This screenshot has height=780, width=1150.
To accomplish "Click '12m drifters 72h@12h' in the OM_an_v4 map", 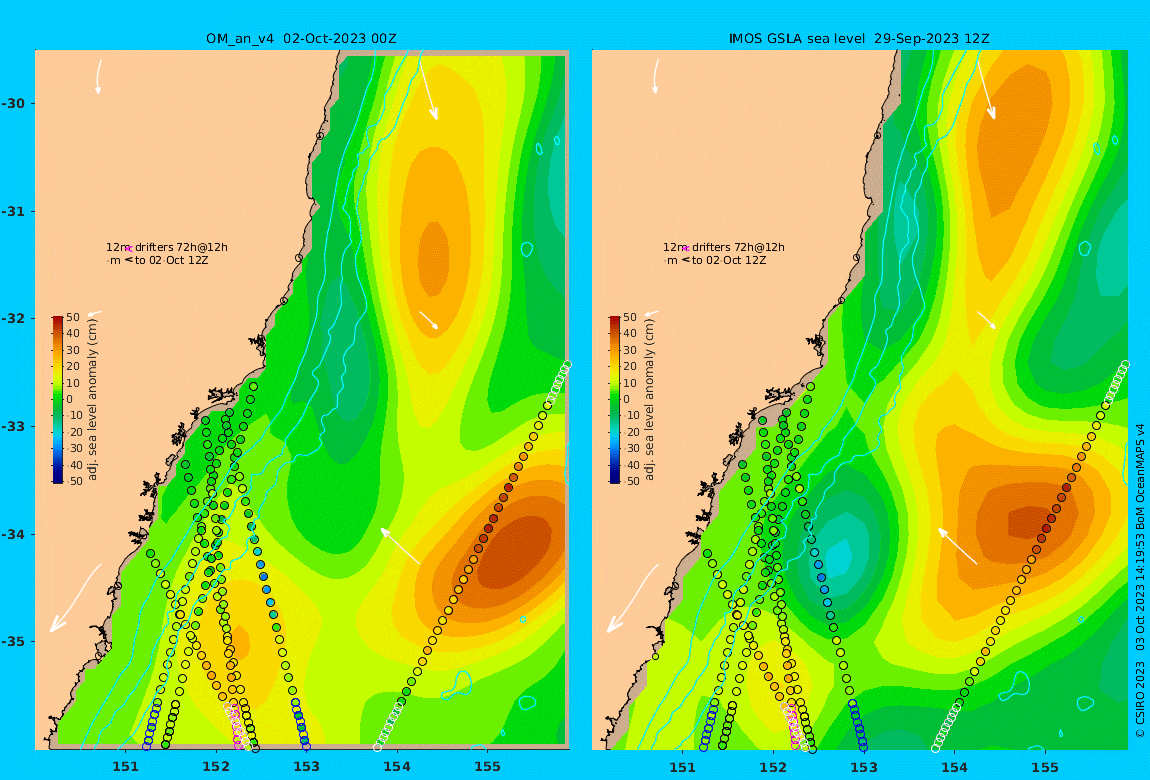I will [x=166, y=247].
